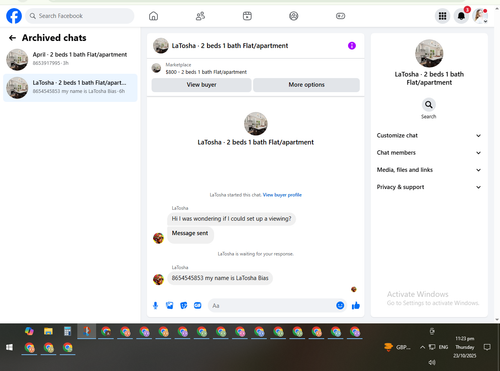Open the GBP currency taskbar widget
500x371 pixels.
[397, 347]
